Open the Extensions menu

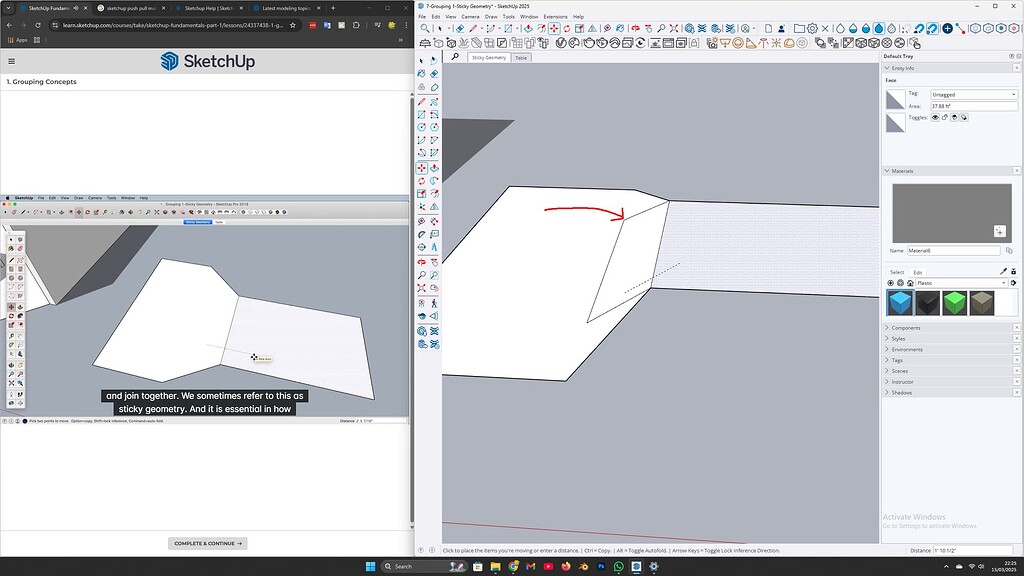[554, 16]
